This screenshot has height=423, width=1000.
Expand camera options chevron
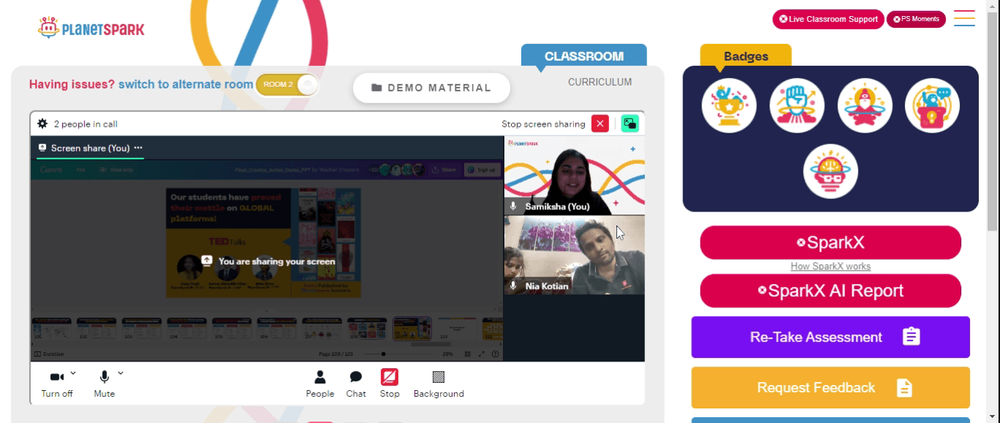coord(73,373)
